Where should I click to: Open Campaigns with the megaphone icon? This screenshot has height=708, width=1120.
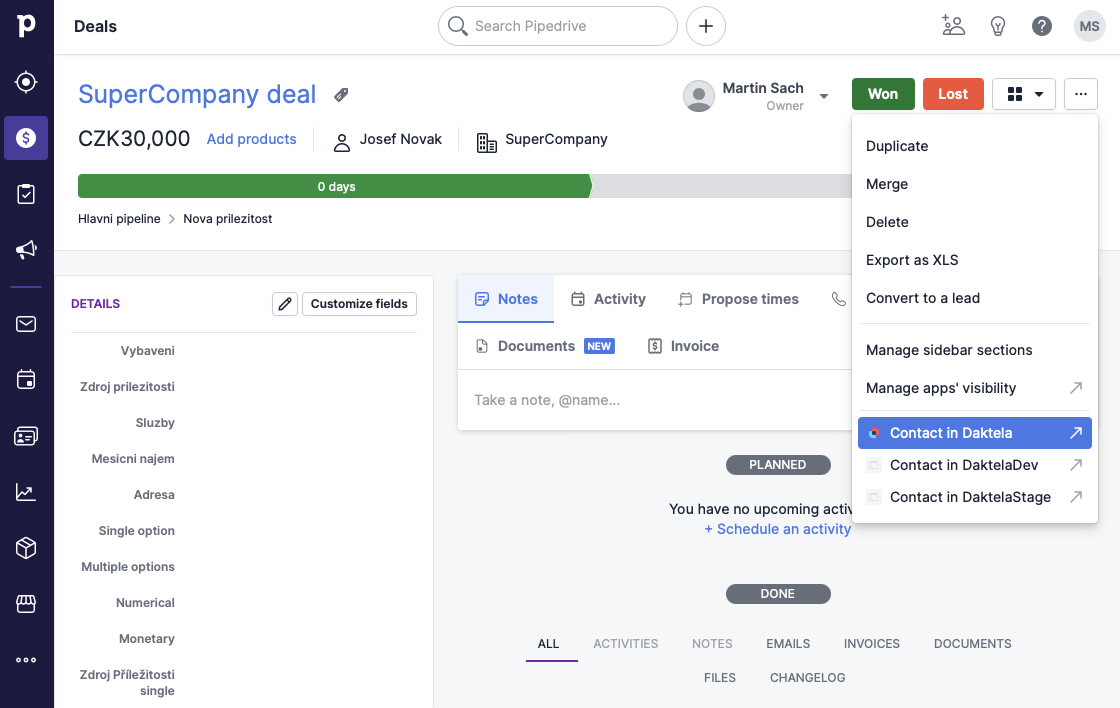26,250
